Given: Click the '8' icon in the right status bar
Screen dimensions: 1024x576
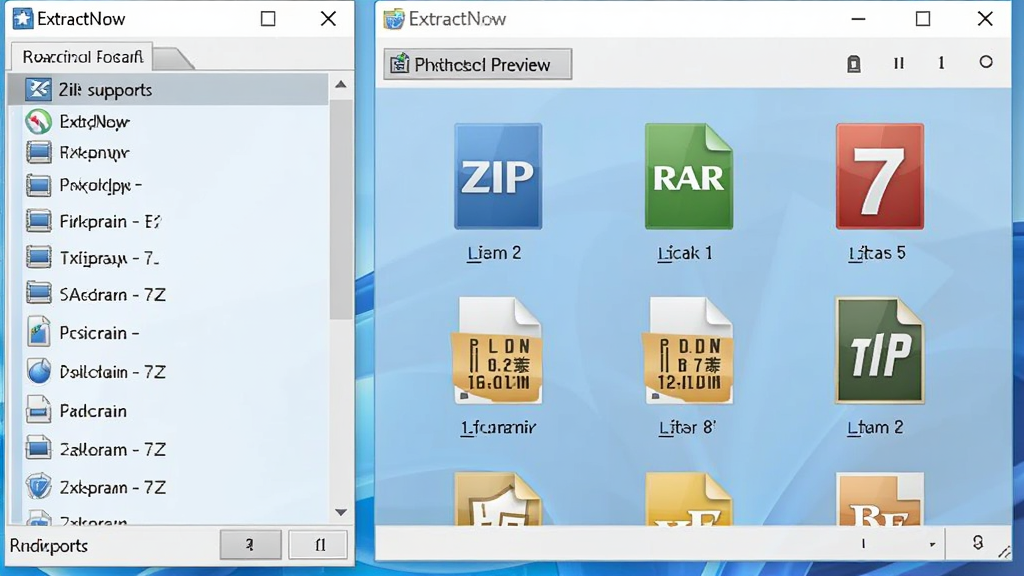Looking at the screenshot, I should coord(978,543).
